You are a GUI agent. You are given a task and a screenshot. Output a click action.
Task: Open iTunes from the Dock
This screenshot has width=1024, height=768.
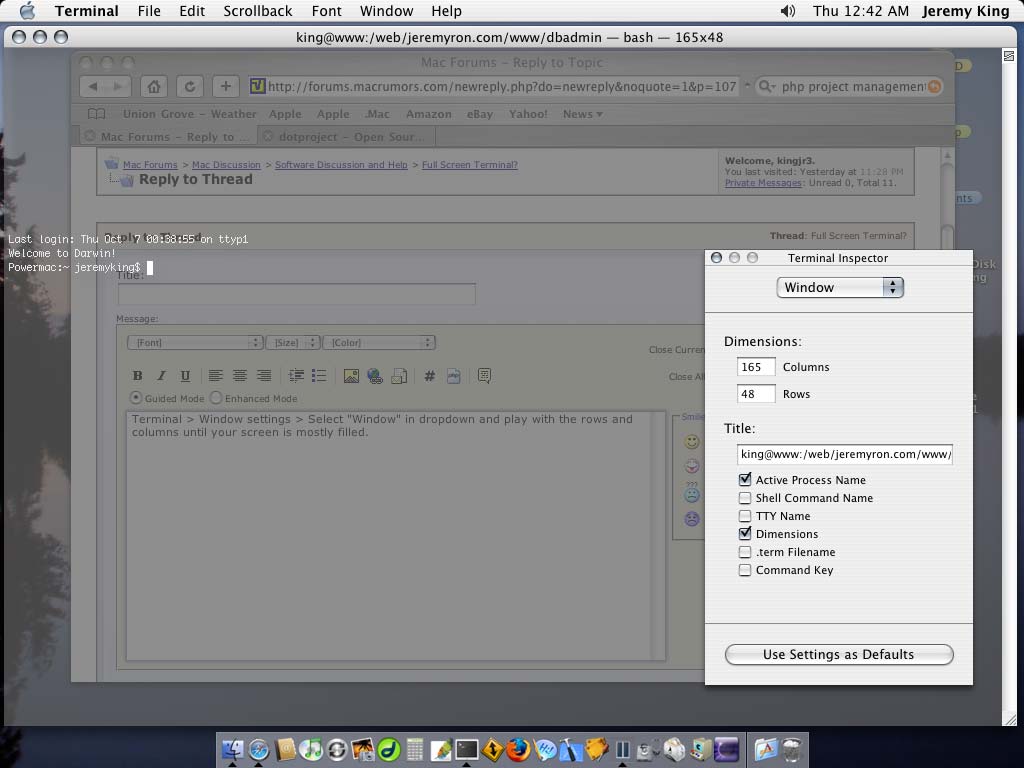pos(312,749)
